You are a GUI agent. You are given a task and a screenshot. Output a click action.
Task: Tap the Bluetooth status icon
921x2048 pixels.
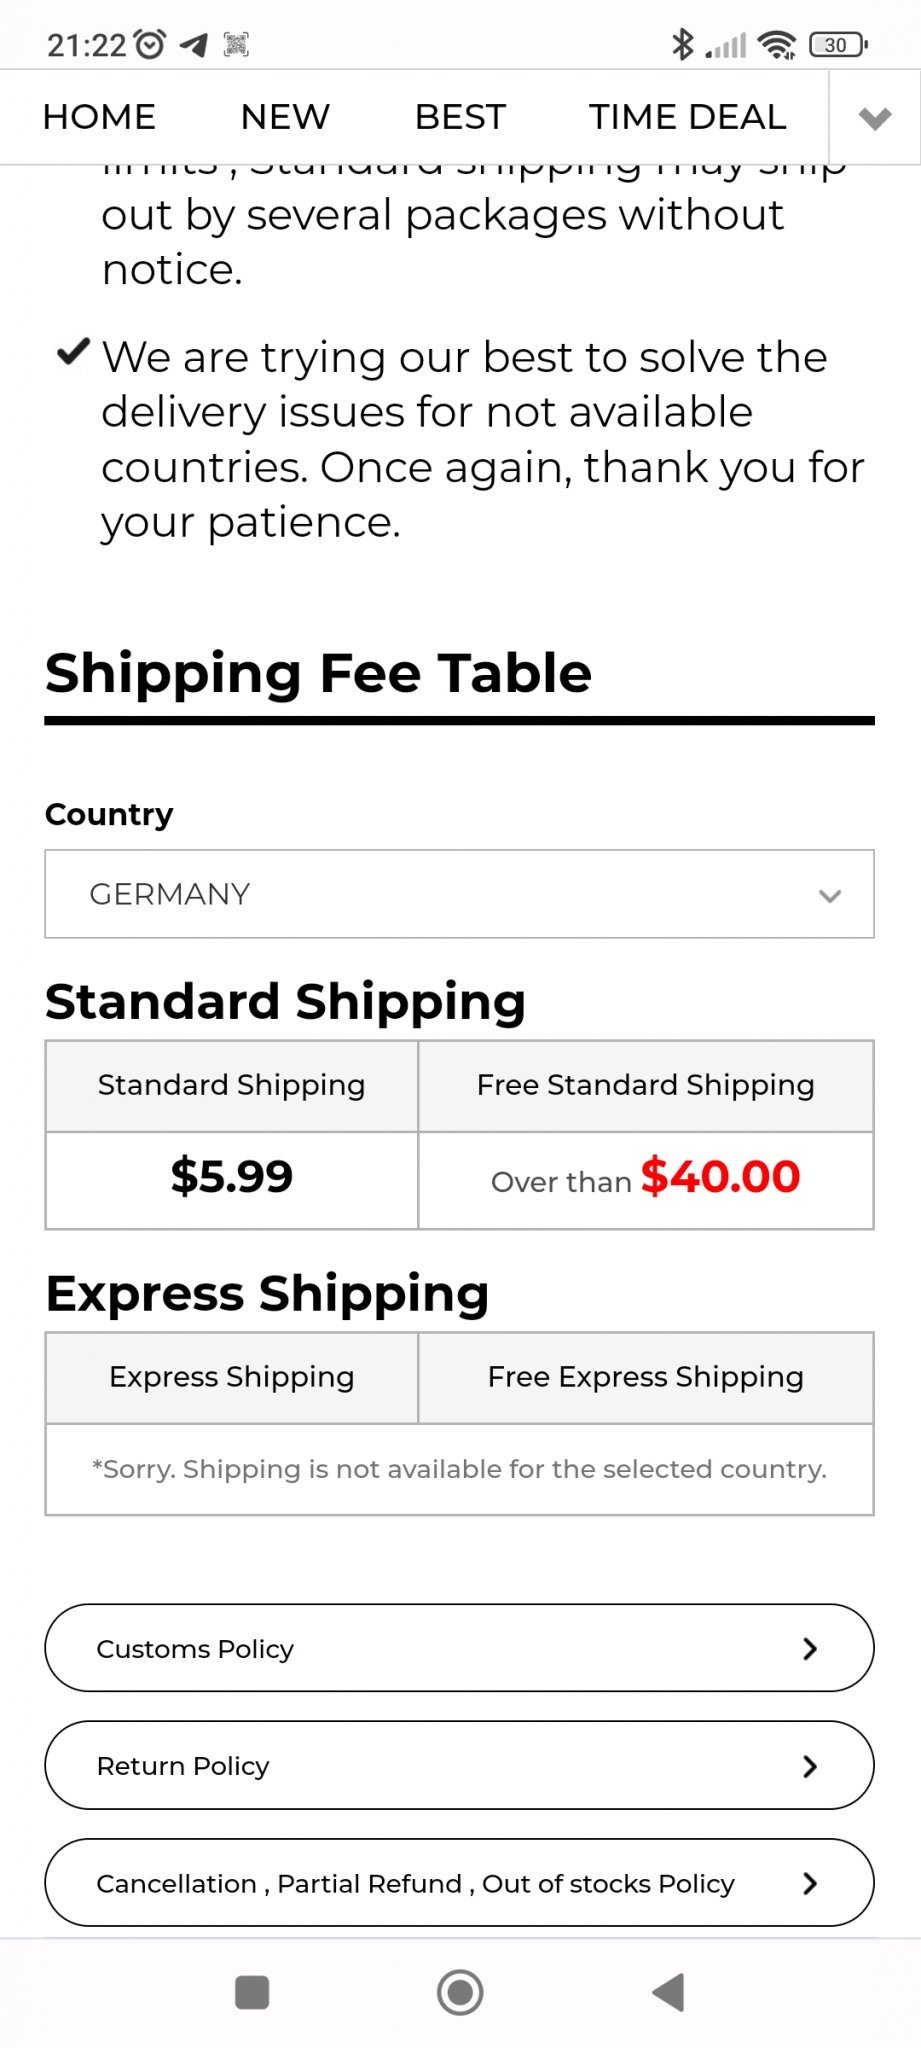coord(683,45)
